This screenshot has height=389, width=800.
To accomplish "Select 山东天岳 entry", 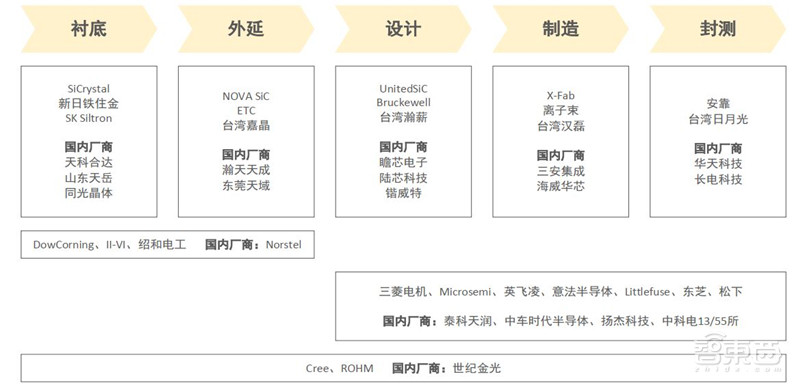I will (89, 178).
